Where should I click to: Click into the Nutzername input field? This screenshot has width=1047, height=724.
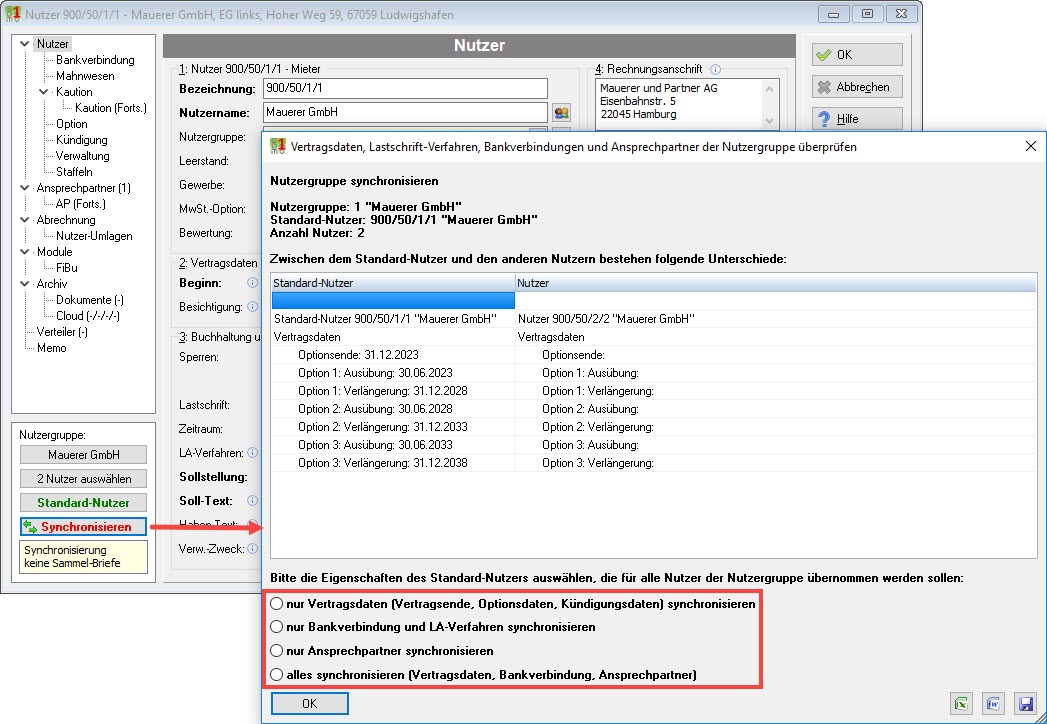coord(405,112)
